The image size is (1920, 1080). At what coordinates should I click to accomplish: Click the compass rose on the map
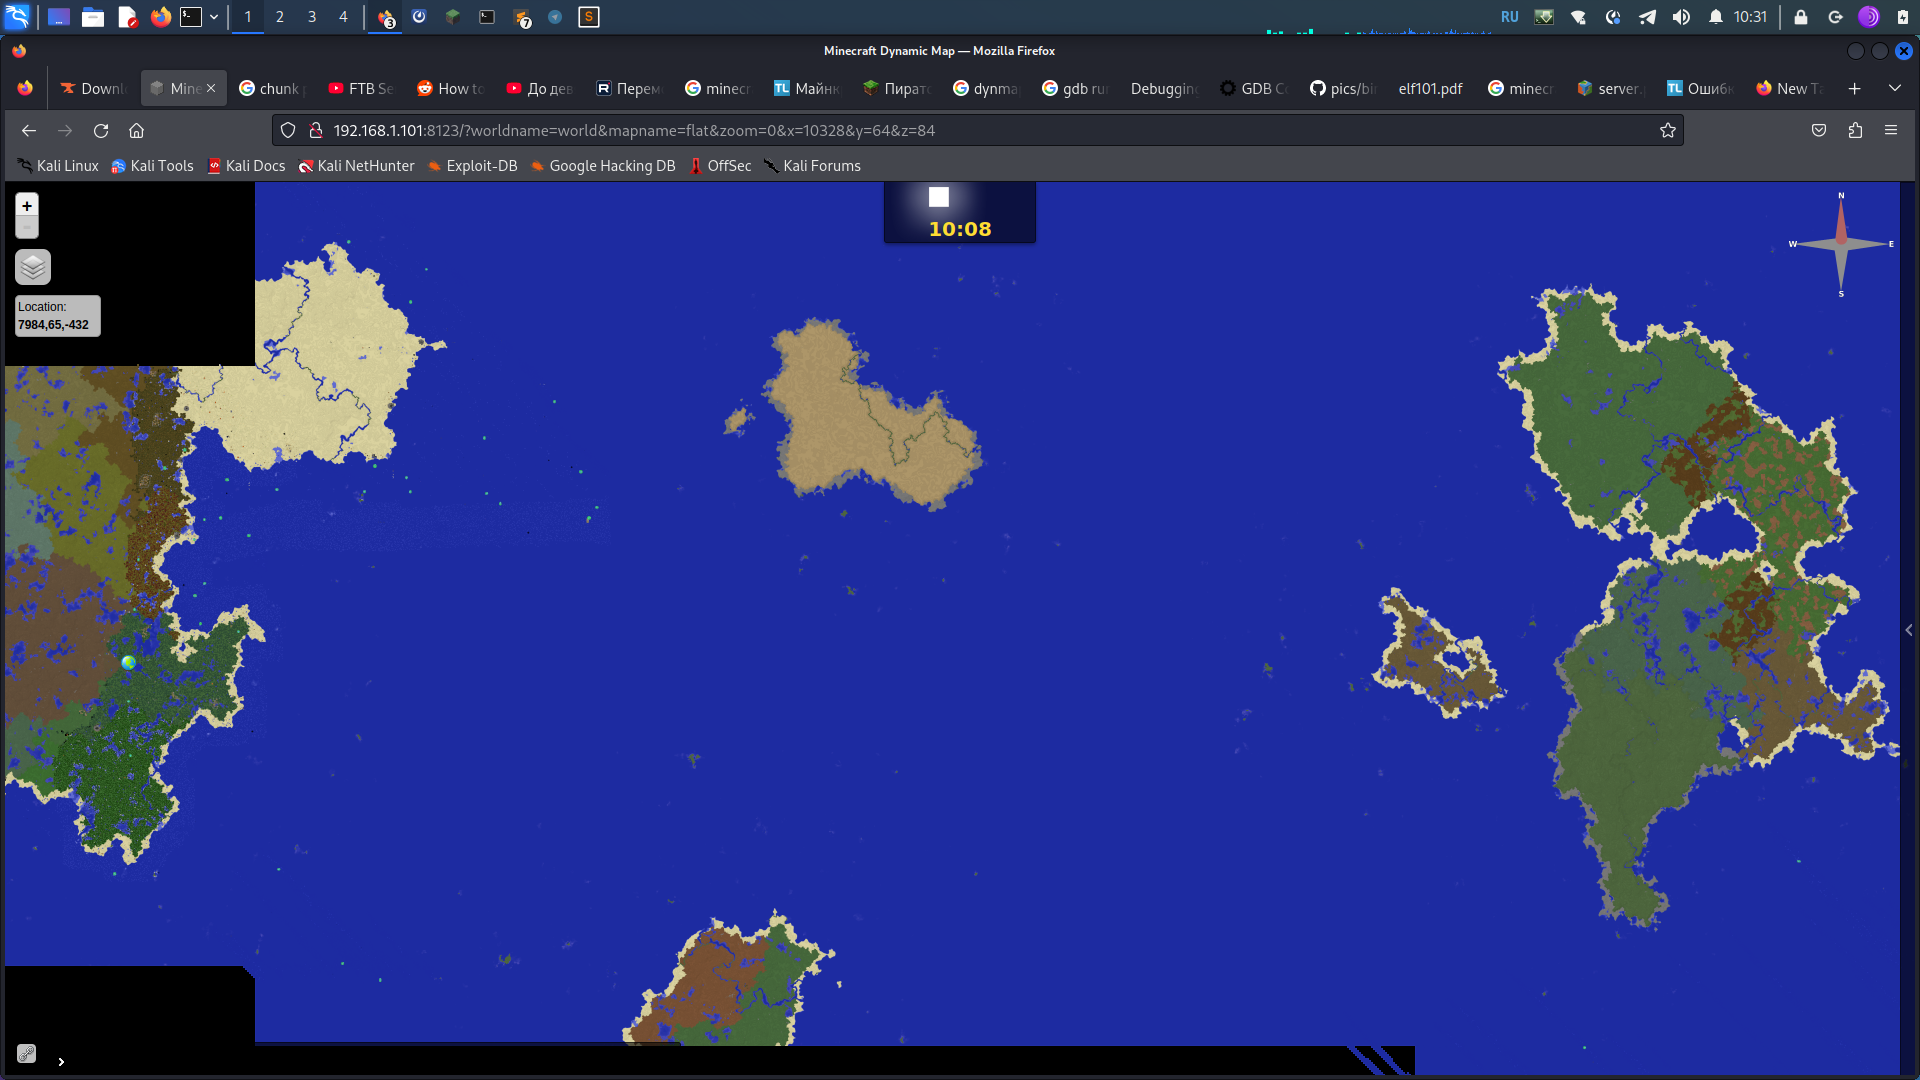(1841, 244)
